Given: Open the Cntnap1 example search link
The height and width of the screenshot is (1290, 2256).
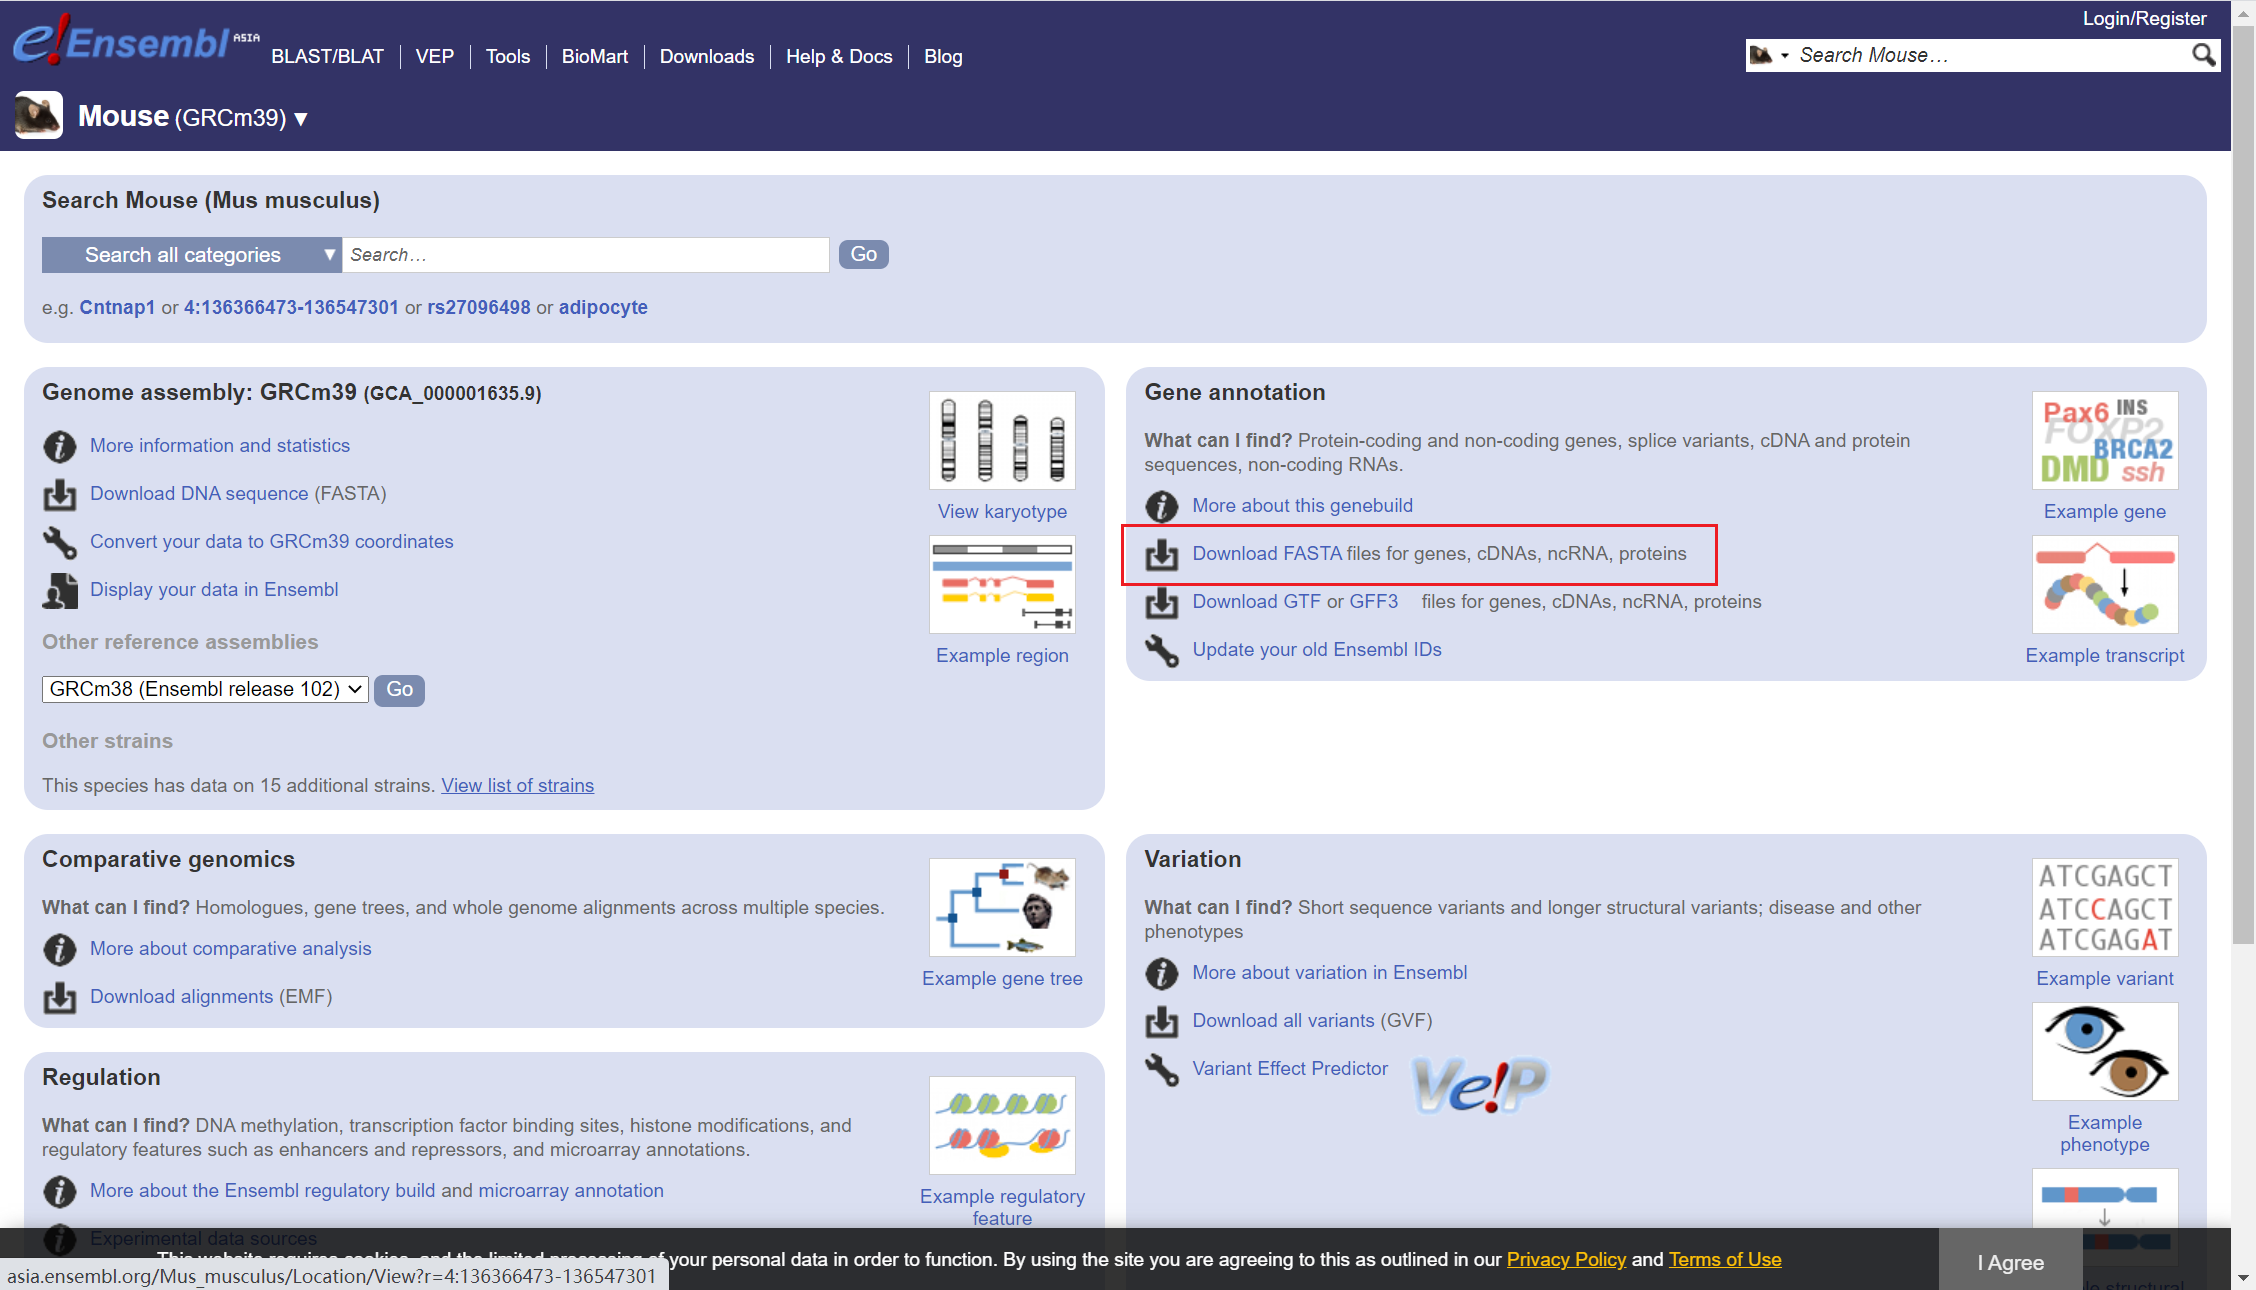Looking at the screenshot, I should click(x=117, y=308).
